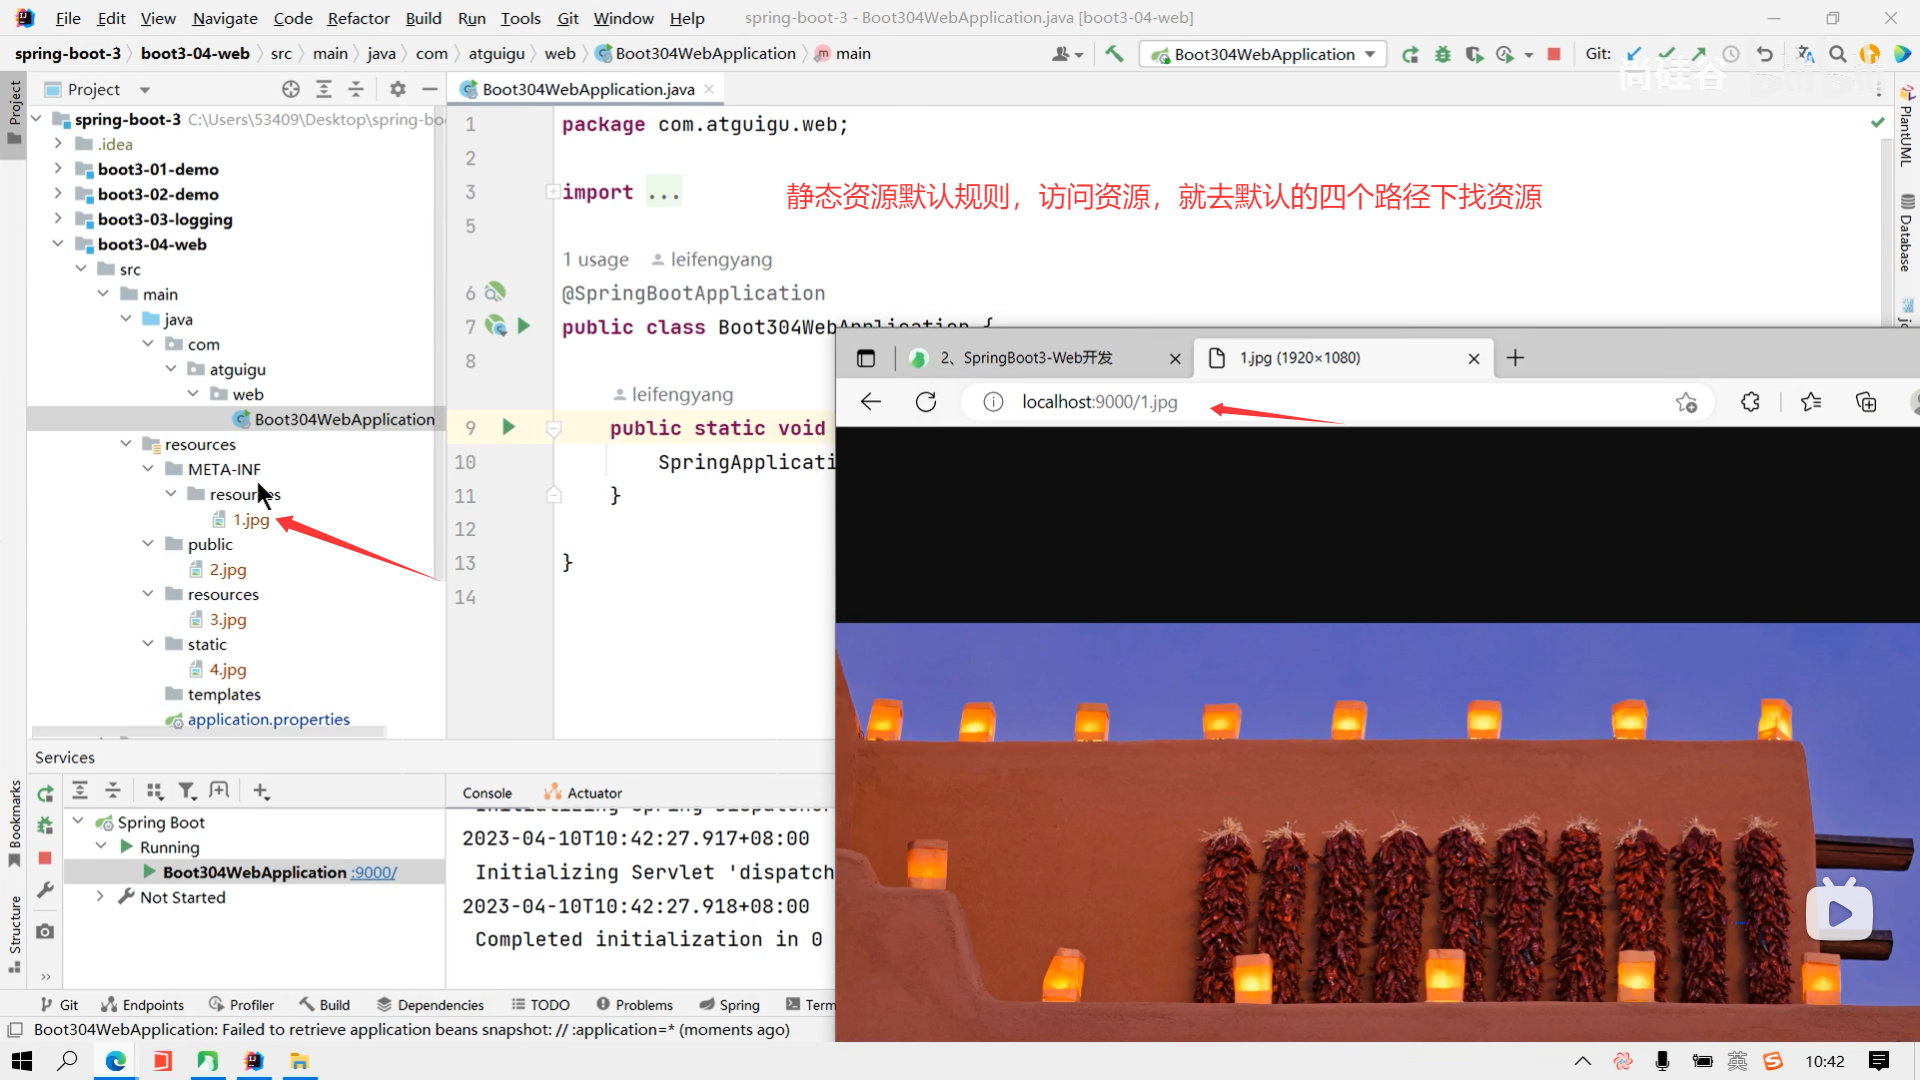Click Select Opened File target icon
The image size is (1920, 1080).
coord(291,89)
